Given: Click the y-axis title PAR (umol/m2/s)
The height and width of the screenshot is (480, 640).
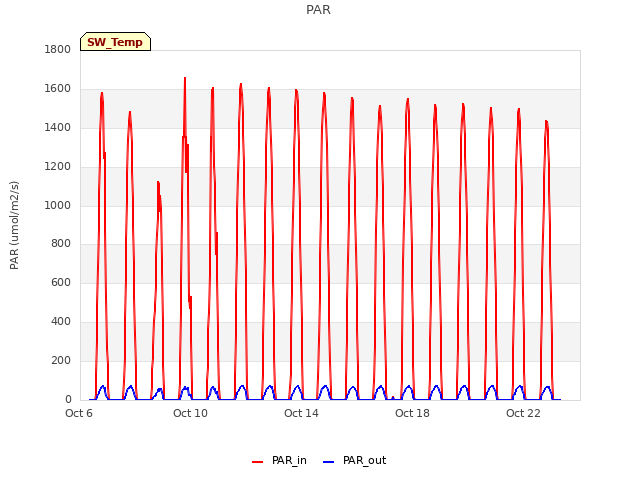Looking at the screenshot, I should click(14, 225).
